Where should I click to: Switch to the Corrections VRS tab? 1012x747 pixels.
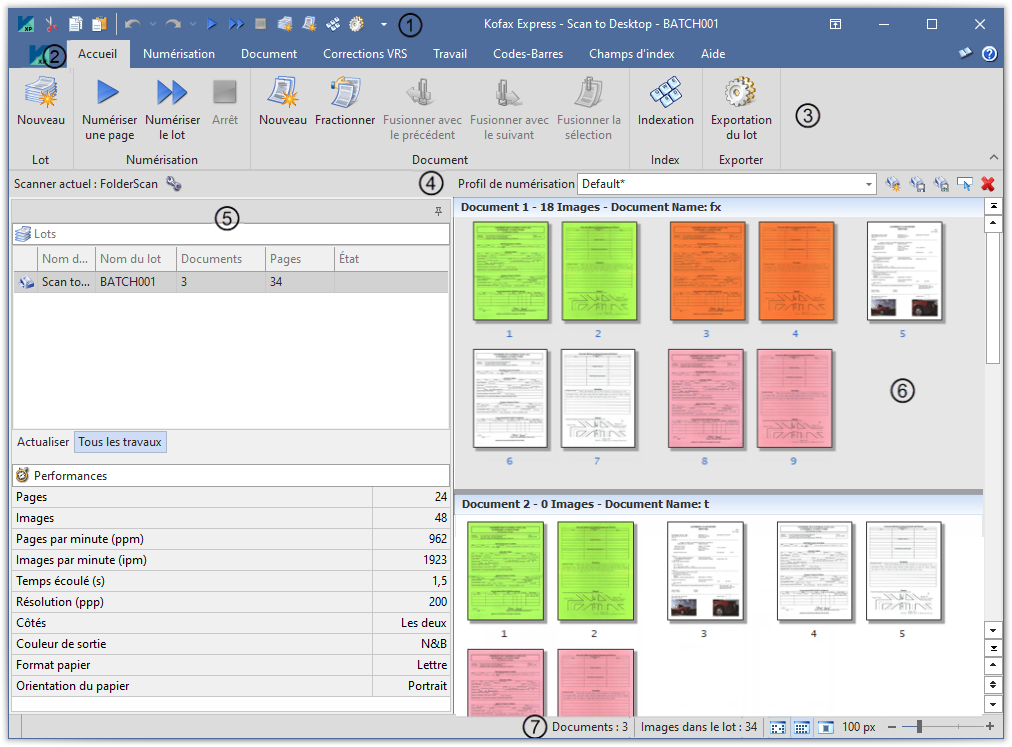(364, 54)
